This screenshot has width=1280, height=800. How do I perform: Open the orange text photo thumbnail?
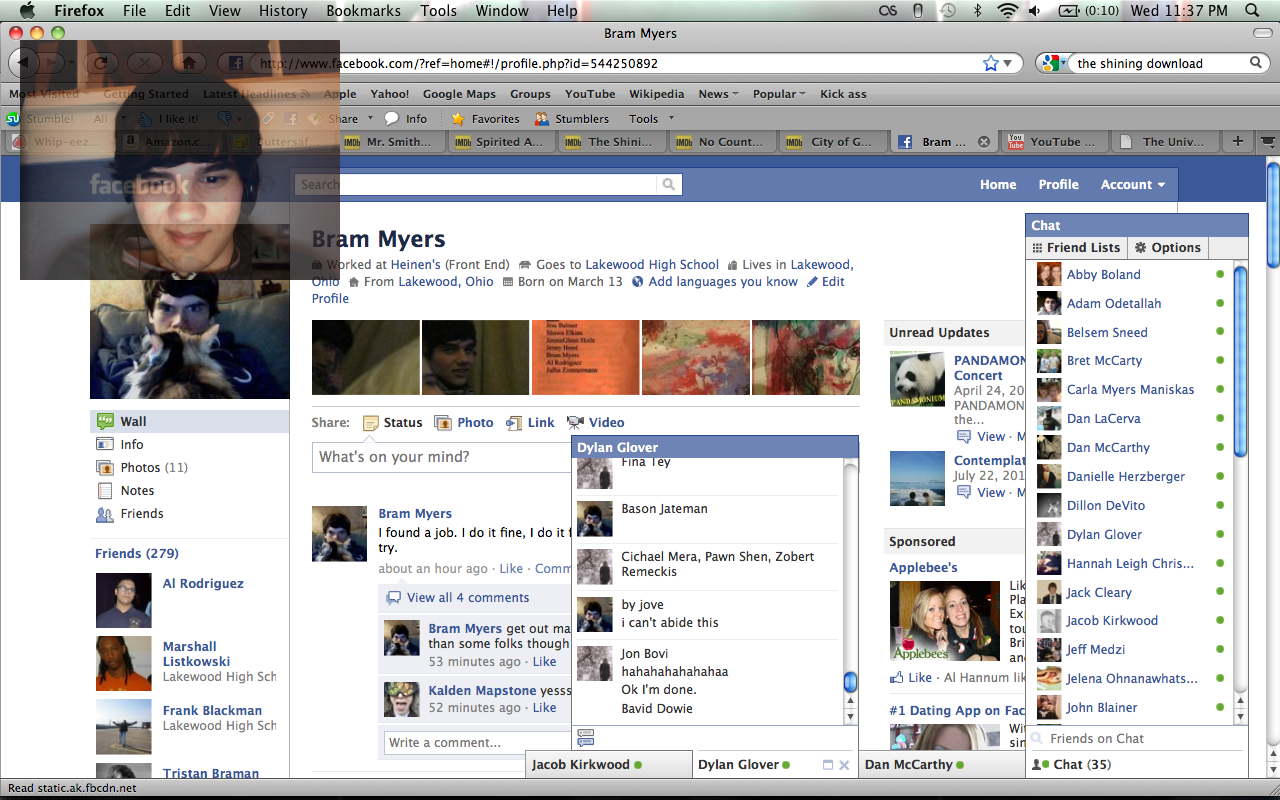tap(586, 358)
